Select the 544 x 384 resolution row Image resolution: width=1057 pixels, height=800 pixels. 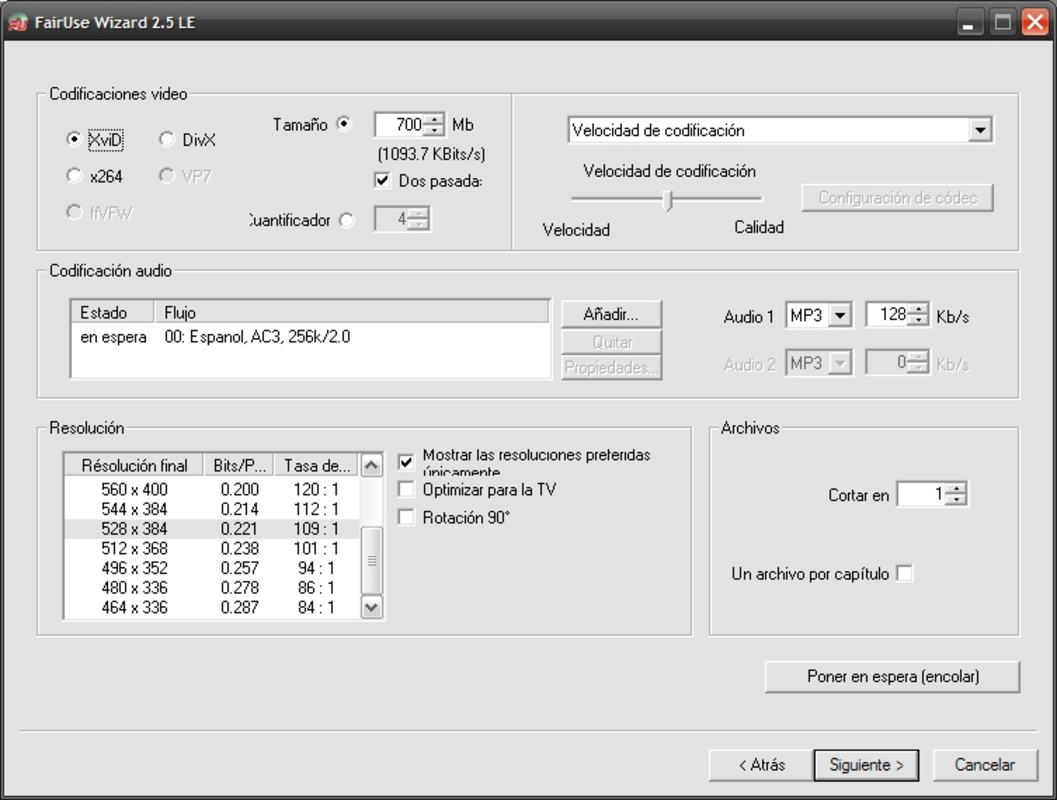[x=212, y=509]
